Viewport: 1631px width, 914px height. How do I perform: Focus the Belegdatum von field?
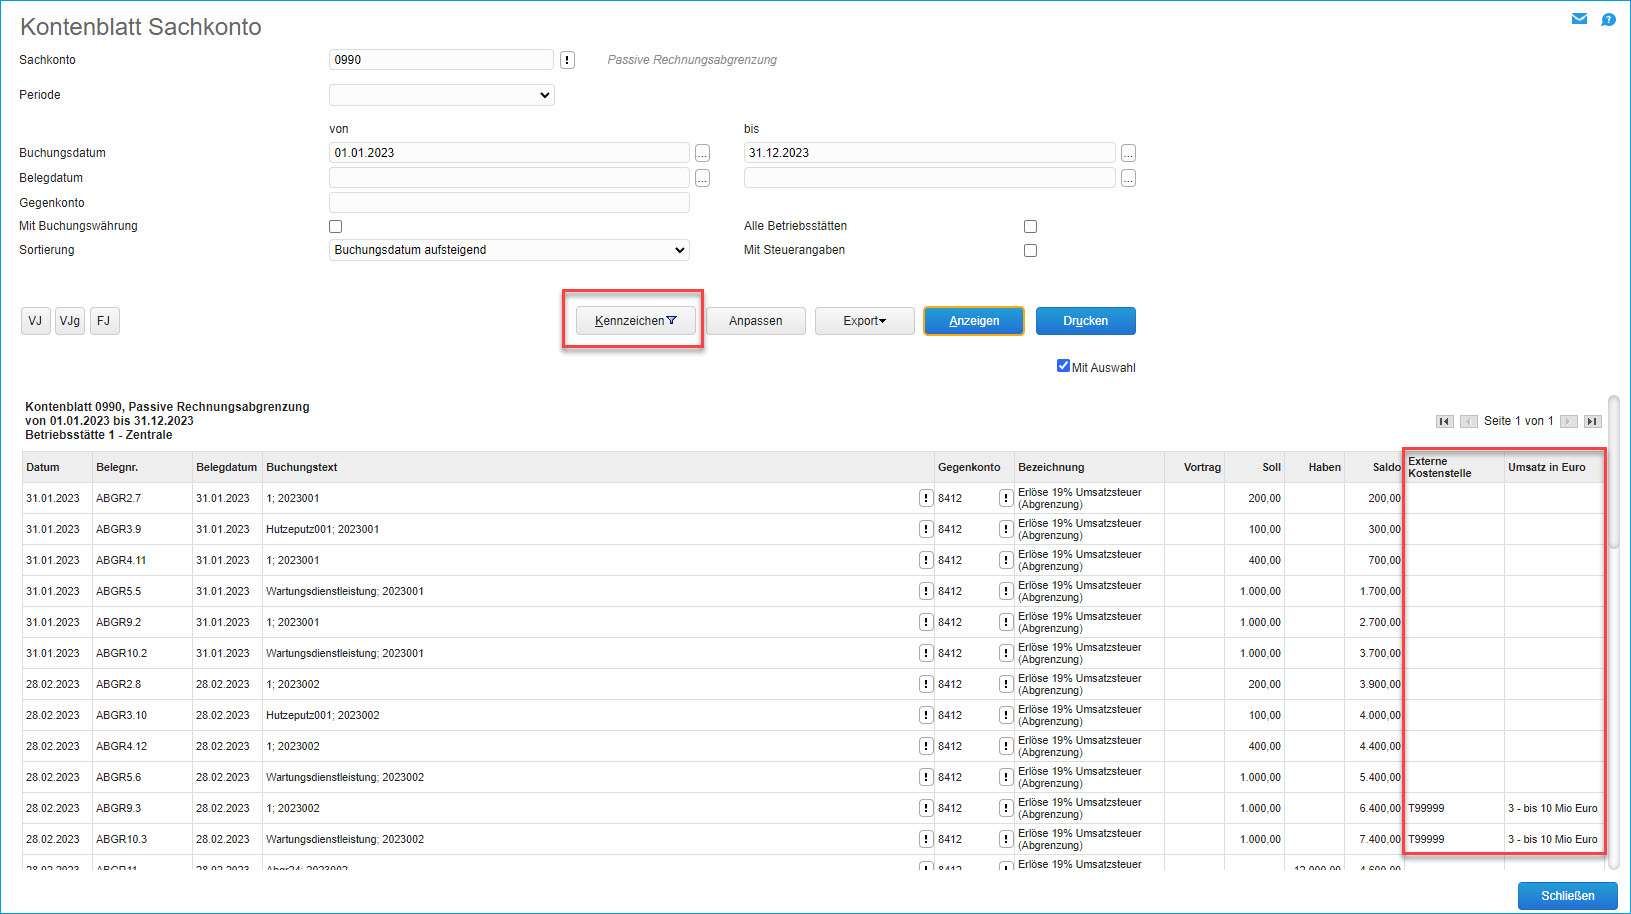(x=509, y=178)
